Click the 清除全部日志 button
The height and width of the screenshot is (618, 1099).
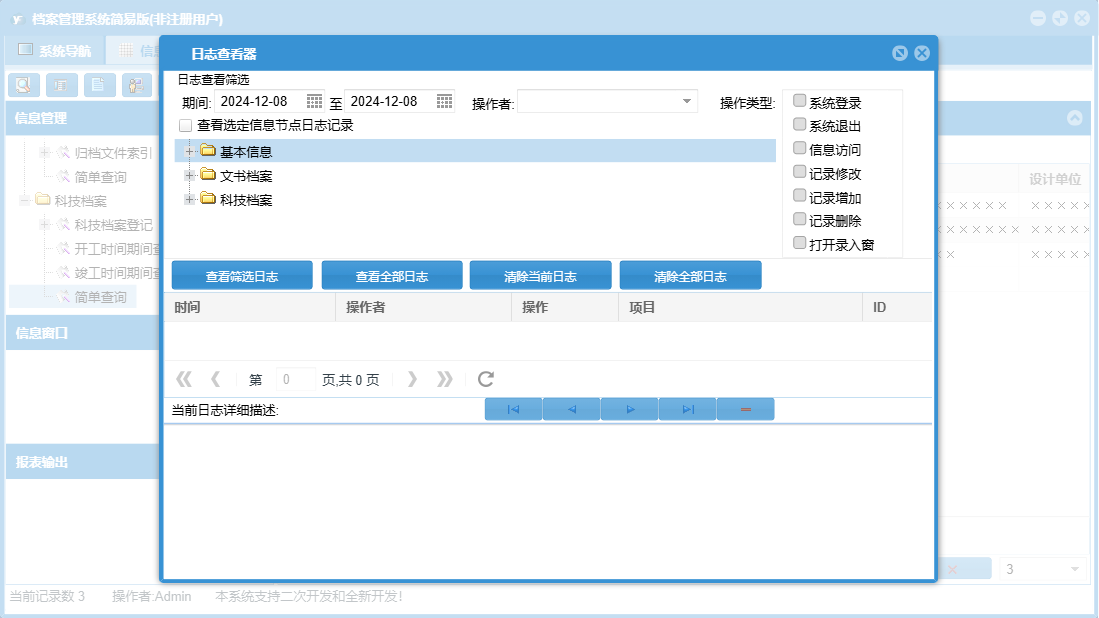(x=690, y=276)
